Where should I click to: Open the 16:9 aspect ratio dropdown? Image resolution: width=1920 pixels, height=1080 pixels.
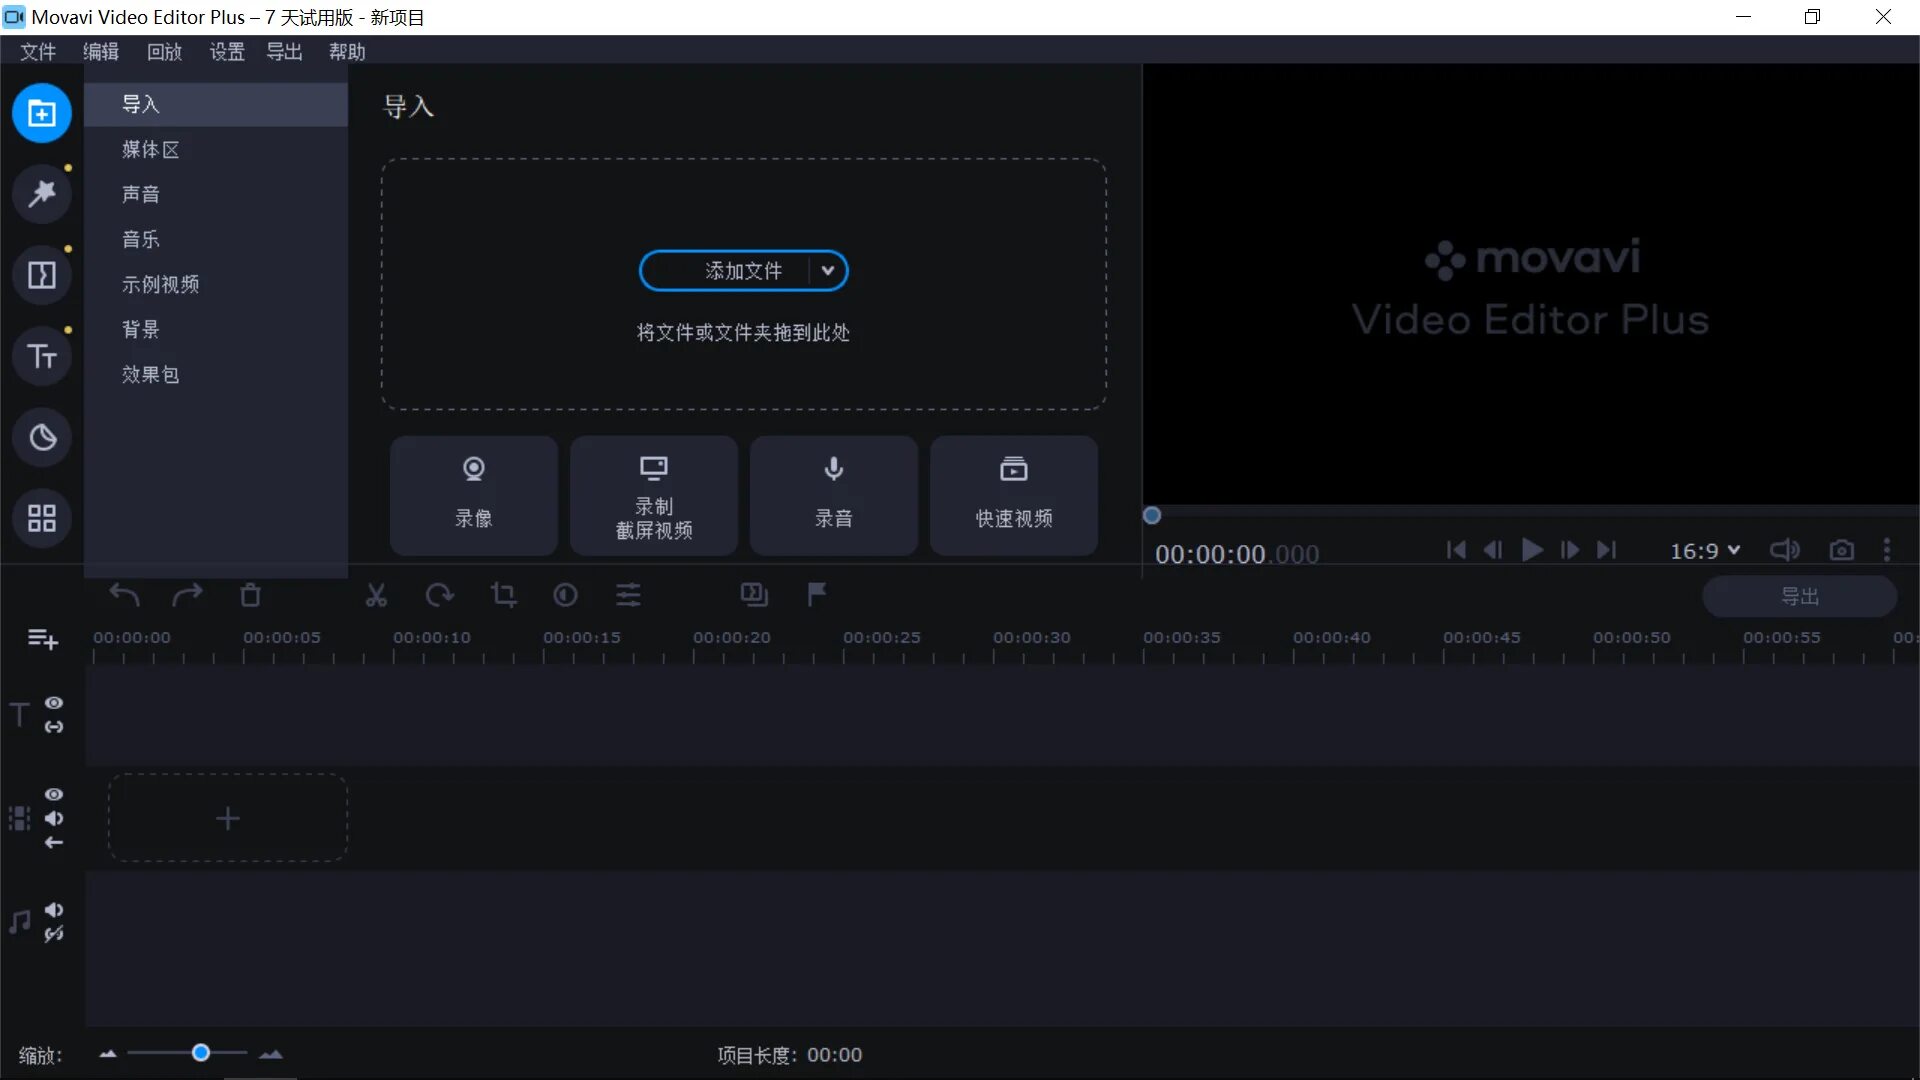[x=1705, y=550]
